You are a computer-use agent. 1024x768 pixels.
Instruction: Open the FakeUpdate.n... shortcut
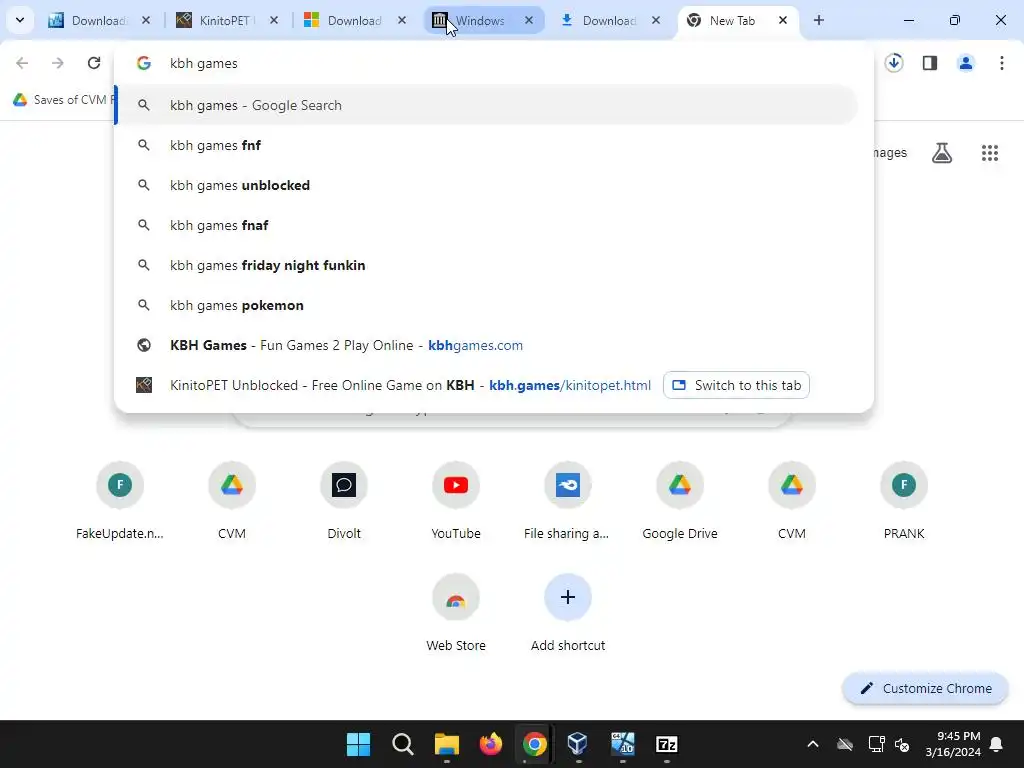tap(120, 502)
